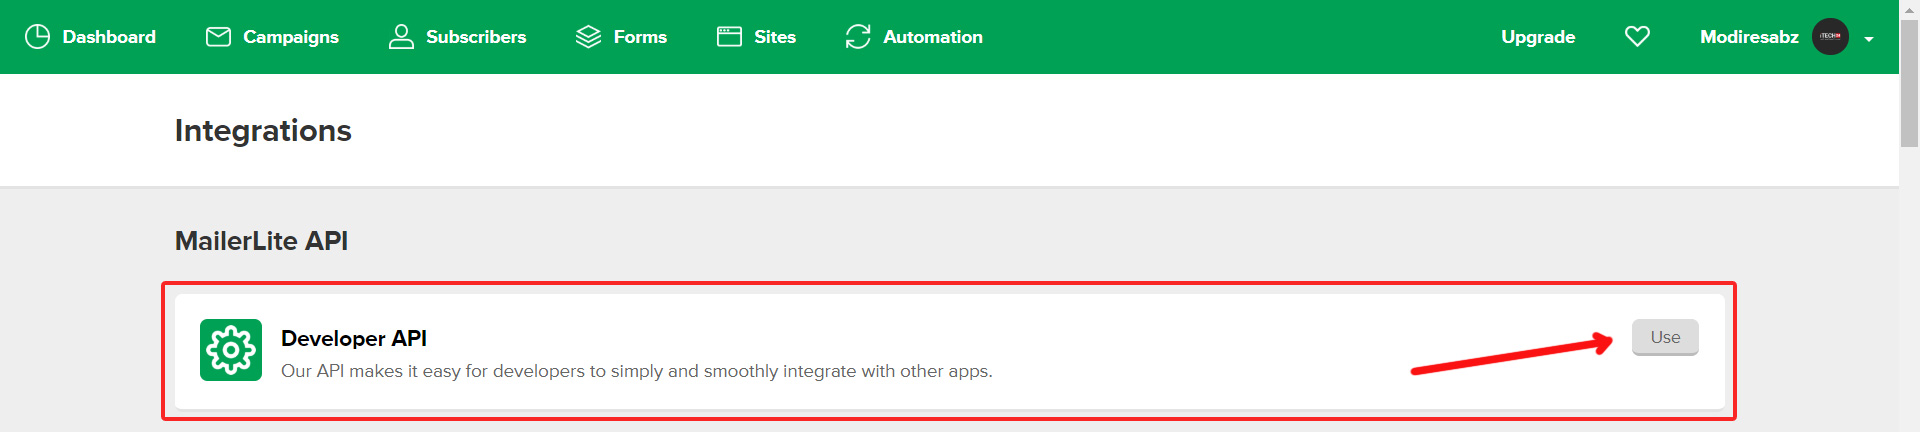
Task: Open the Dashboard menu item
Action: coord(90,37)
